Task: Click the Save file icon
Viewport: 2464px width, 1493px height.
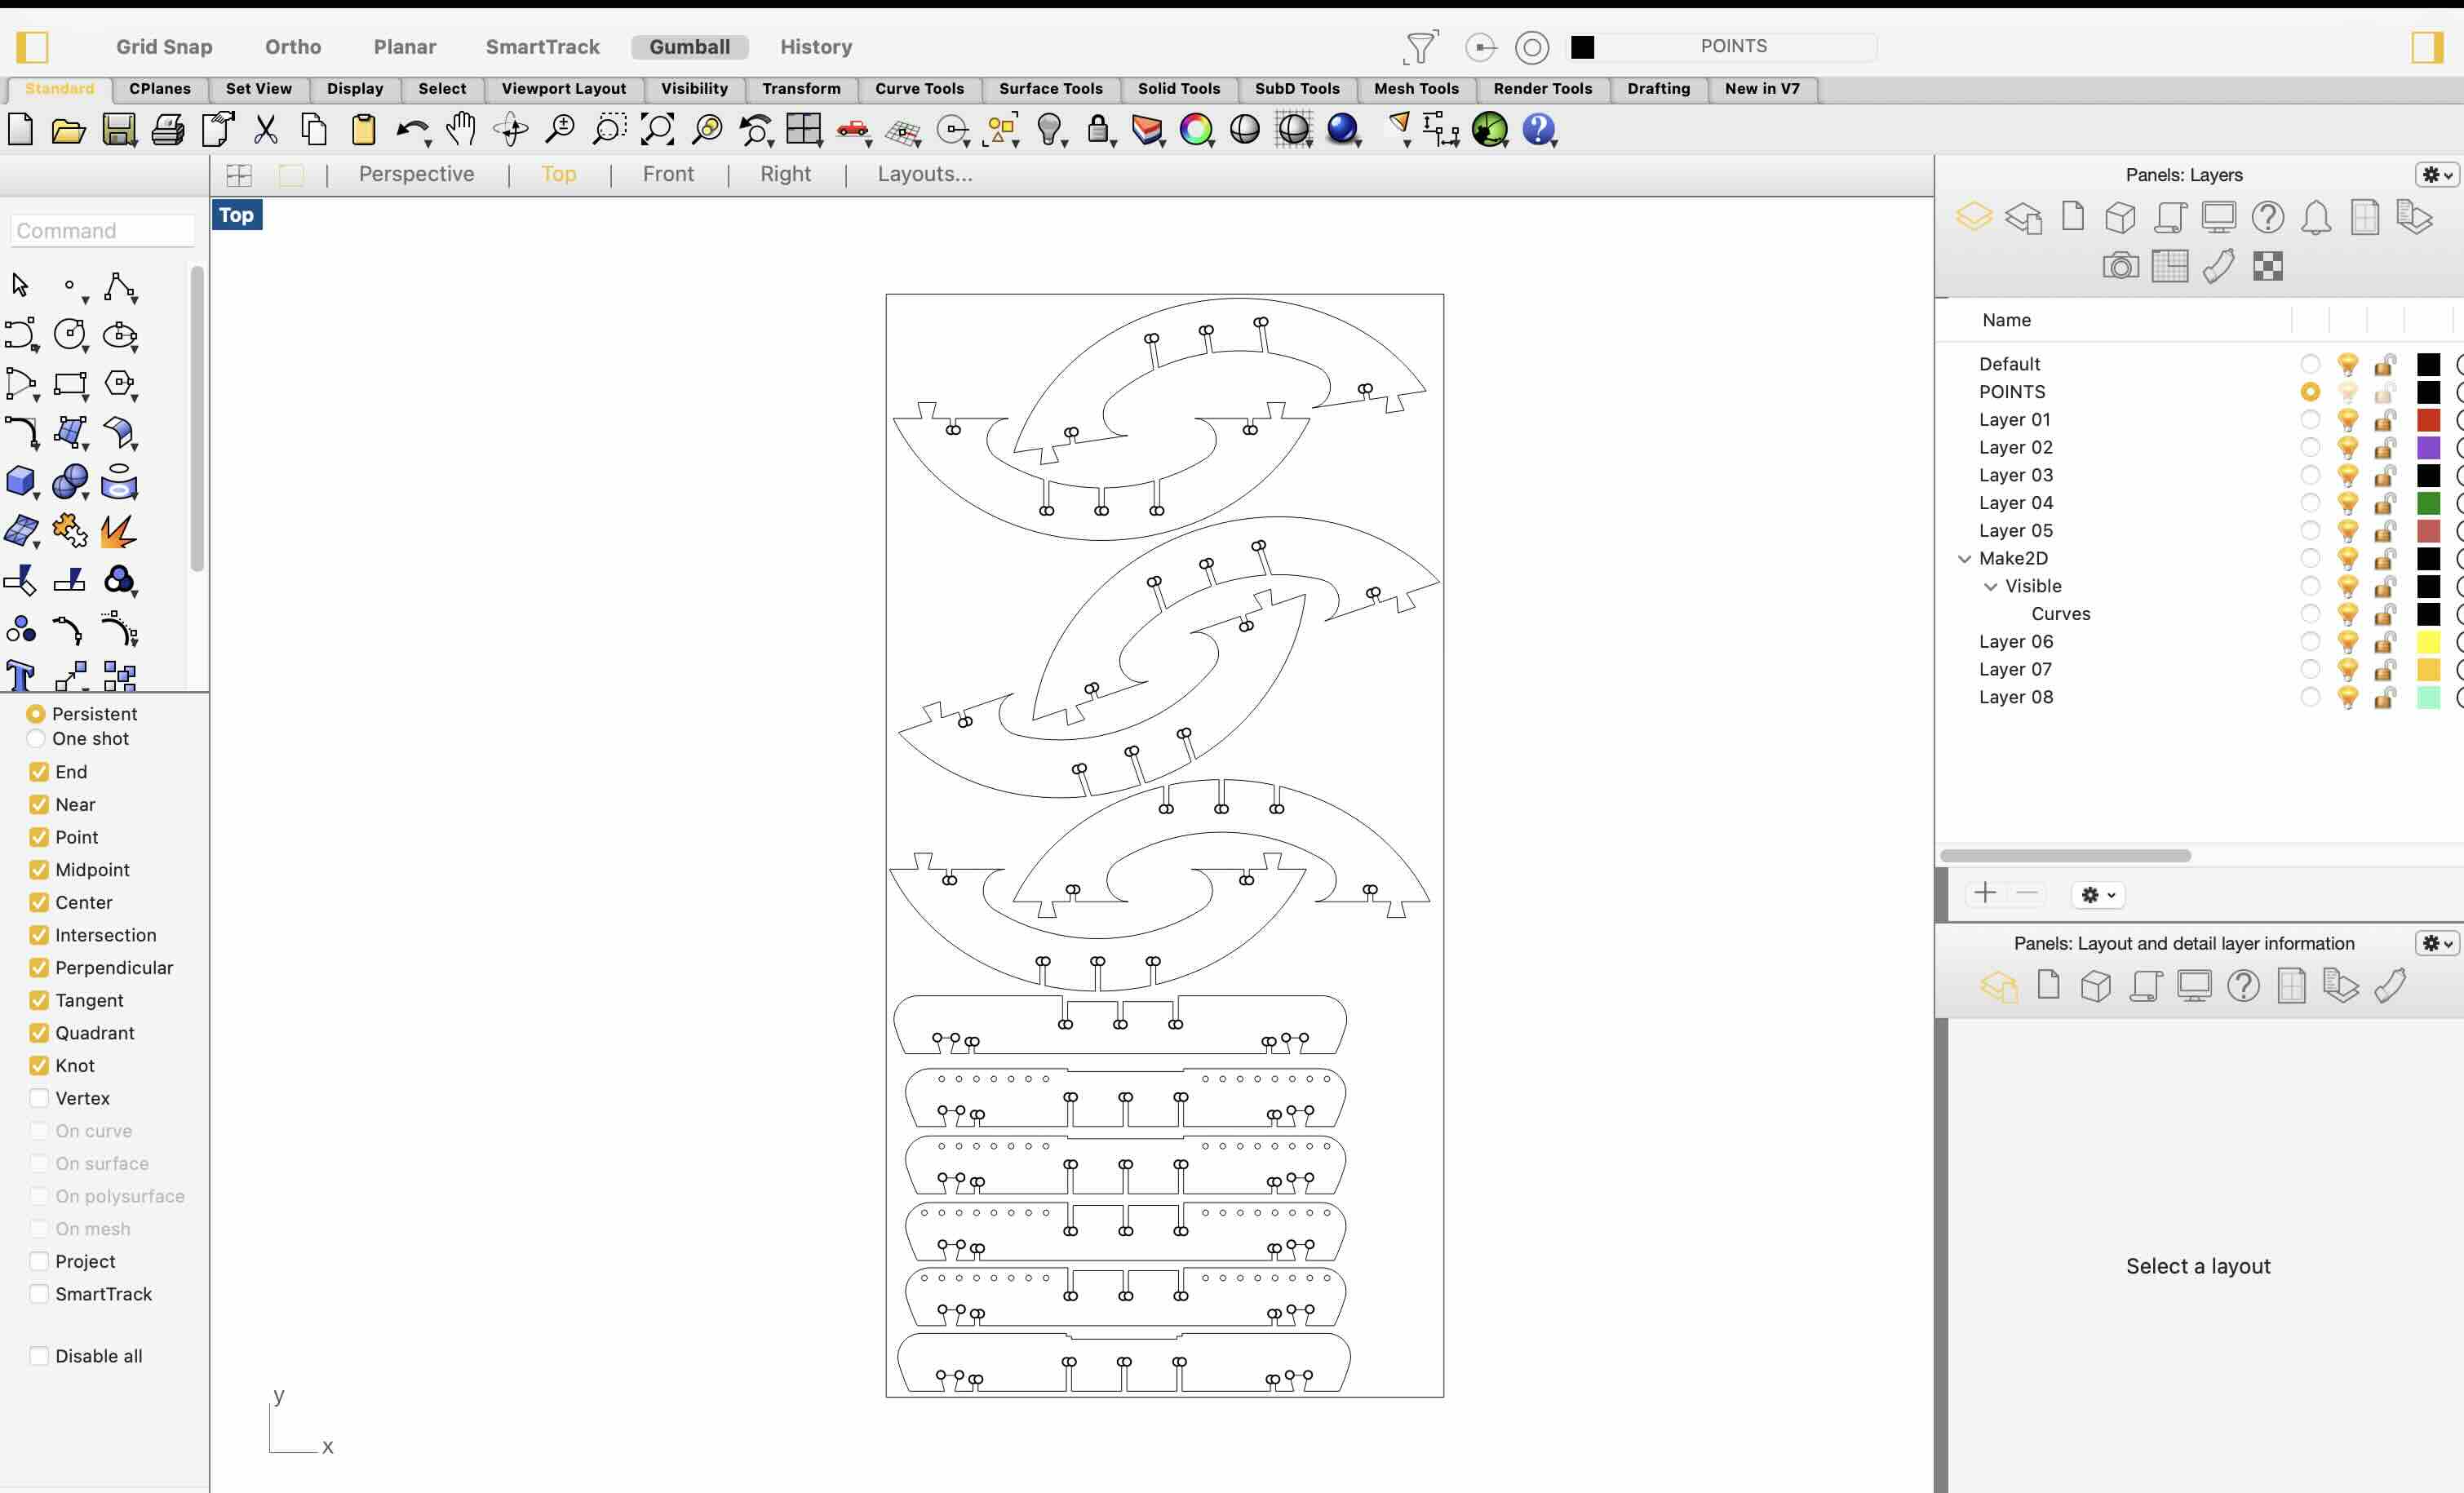Action: (119, 130)
